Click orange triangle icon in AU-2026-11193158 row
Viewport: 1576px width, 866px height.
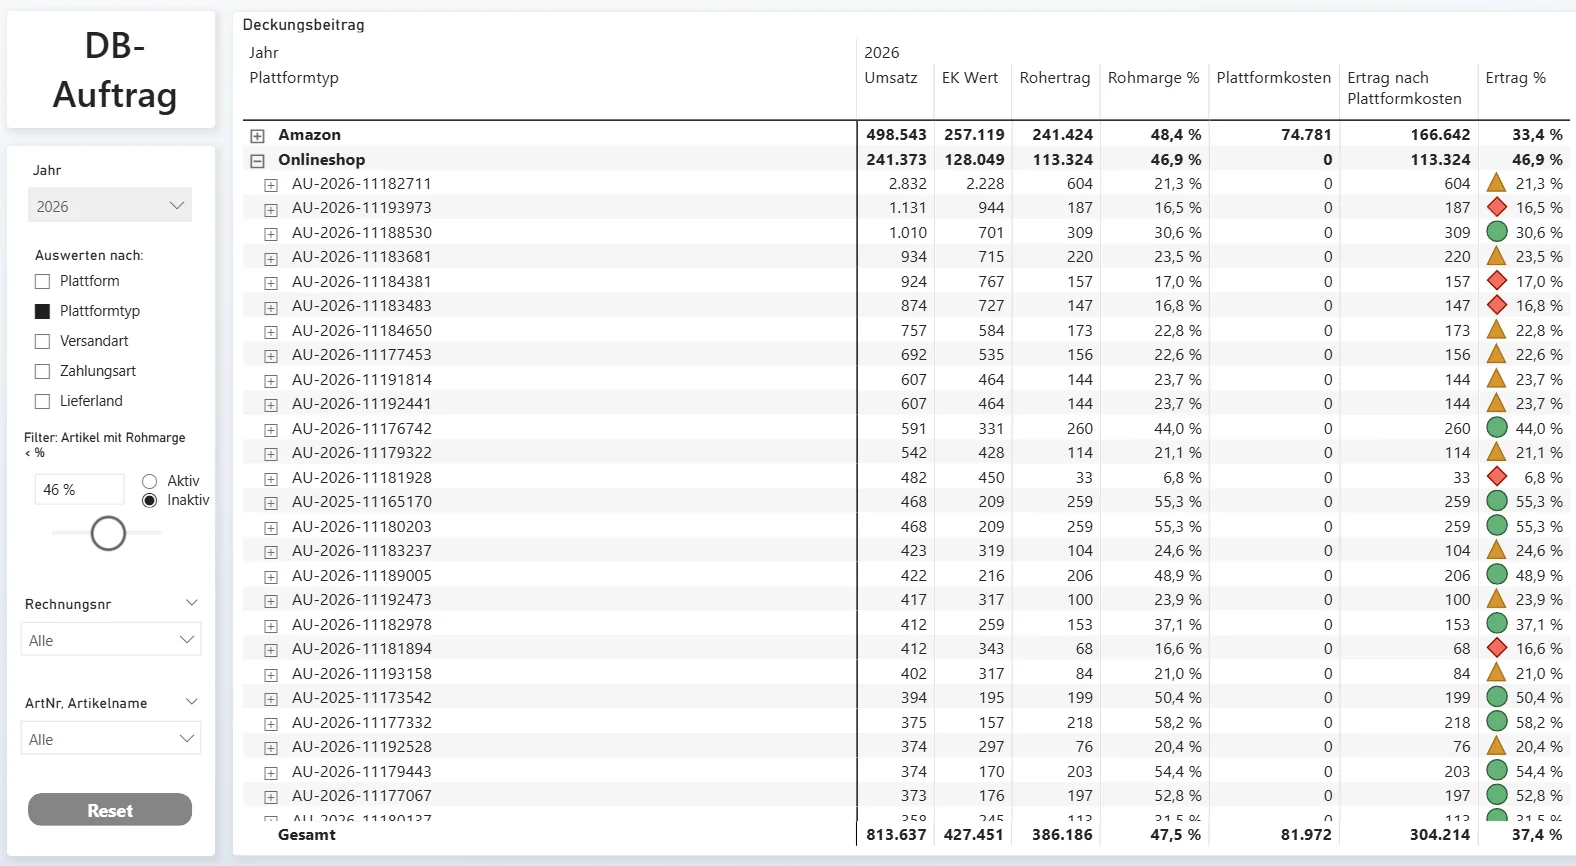click(x=1497, y=673)
